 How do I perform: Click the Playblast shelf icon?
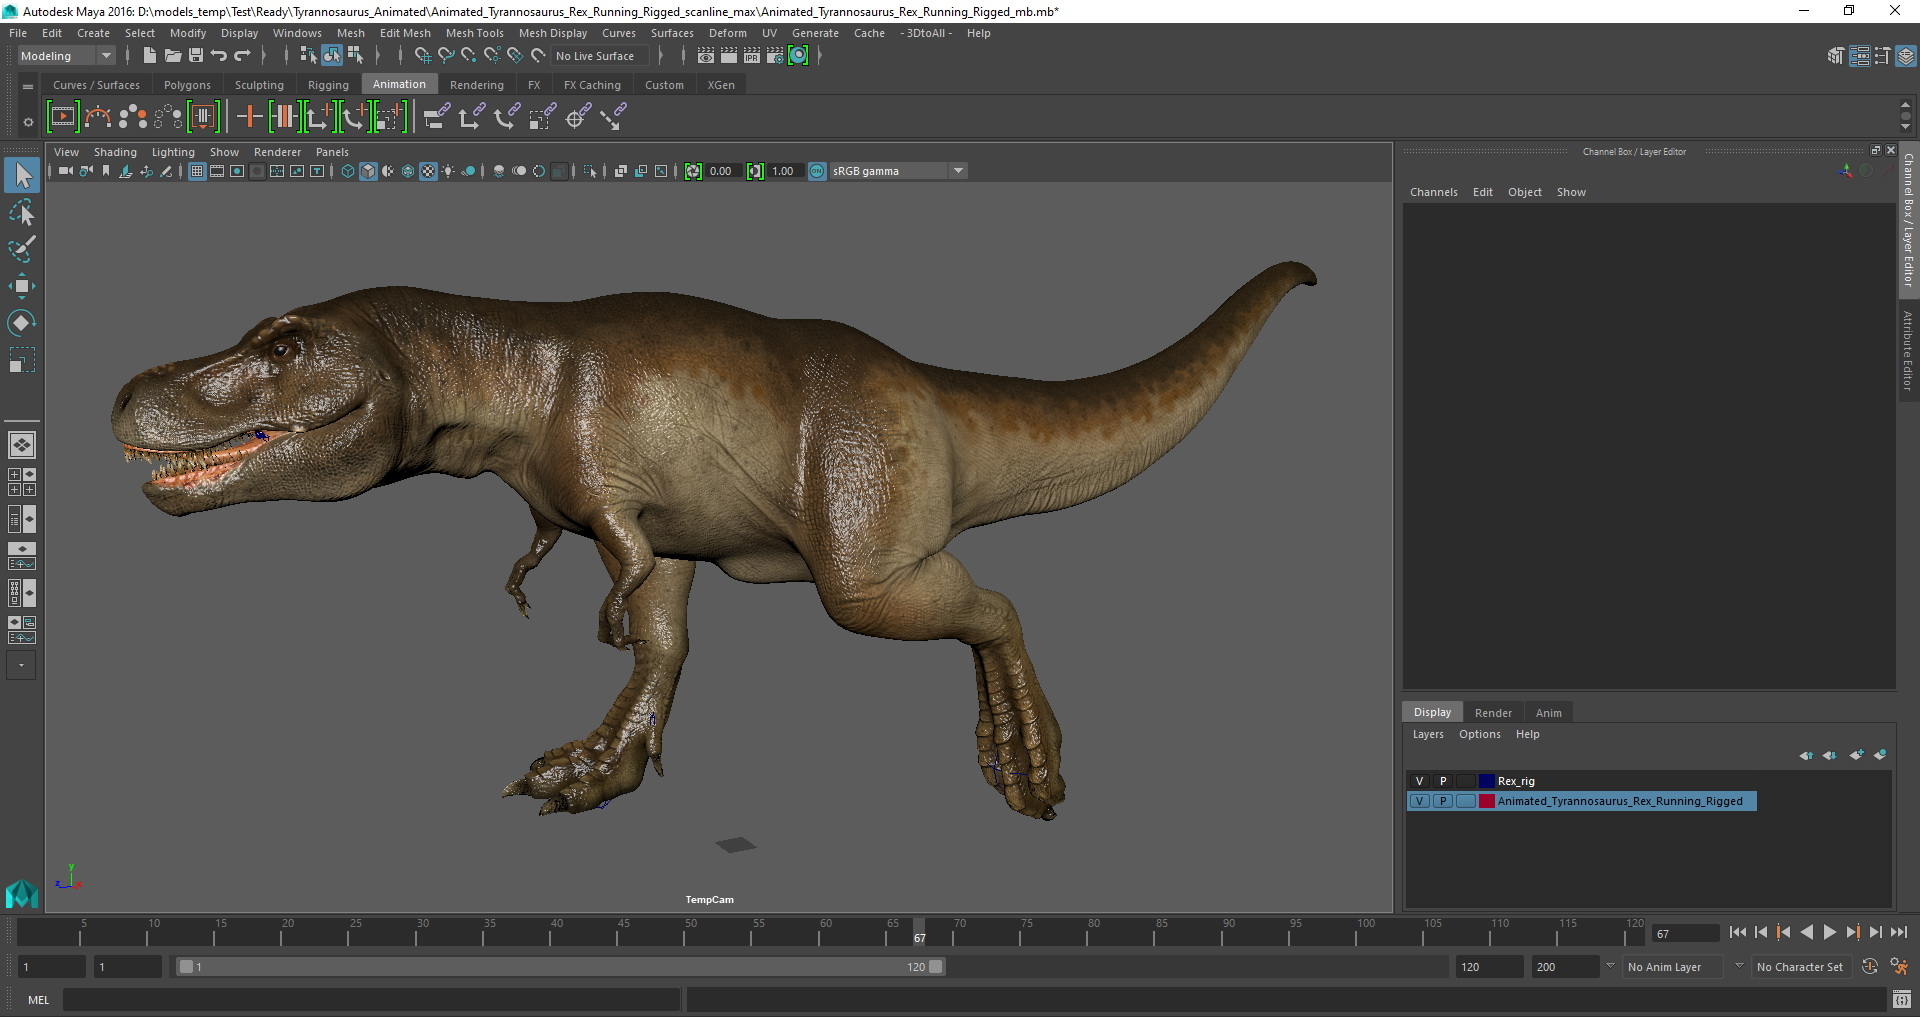pos(62,117)
